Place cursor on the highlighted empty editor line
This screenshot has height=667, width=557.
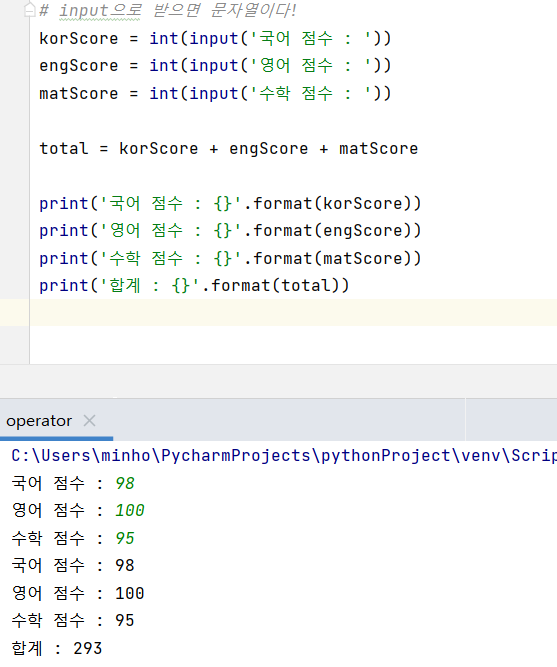[294, 313]
